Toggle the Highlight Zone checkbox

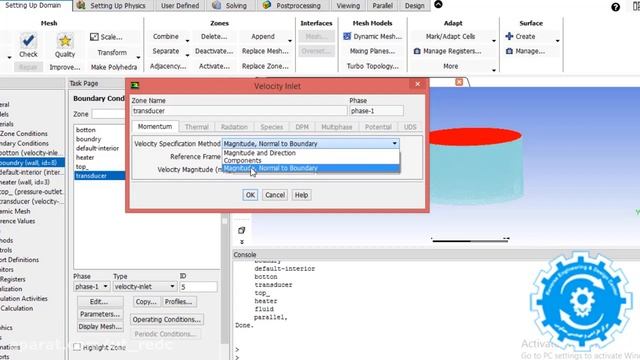[x=77, y=347]
